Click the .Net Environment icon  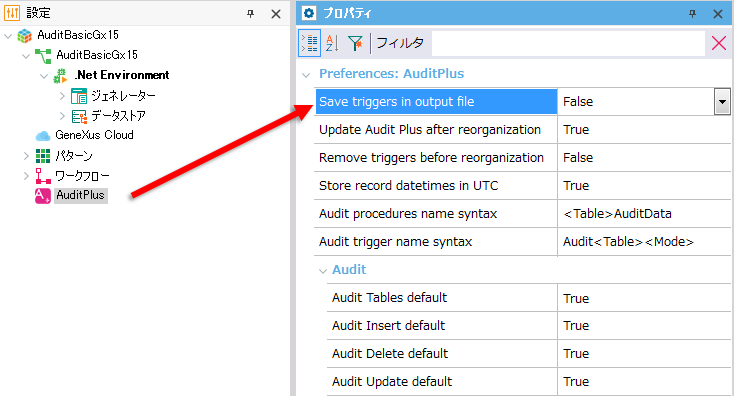60,75
